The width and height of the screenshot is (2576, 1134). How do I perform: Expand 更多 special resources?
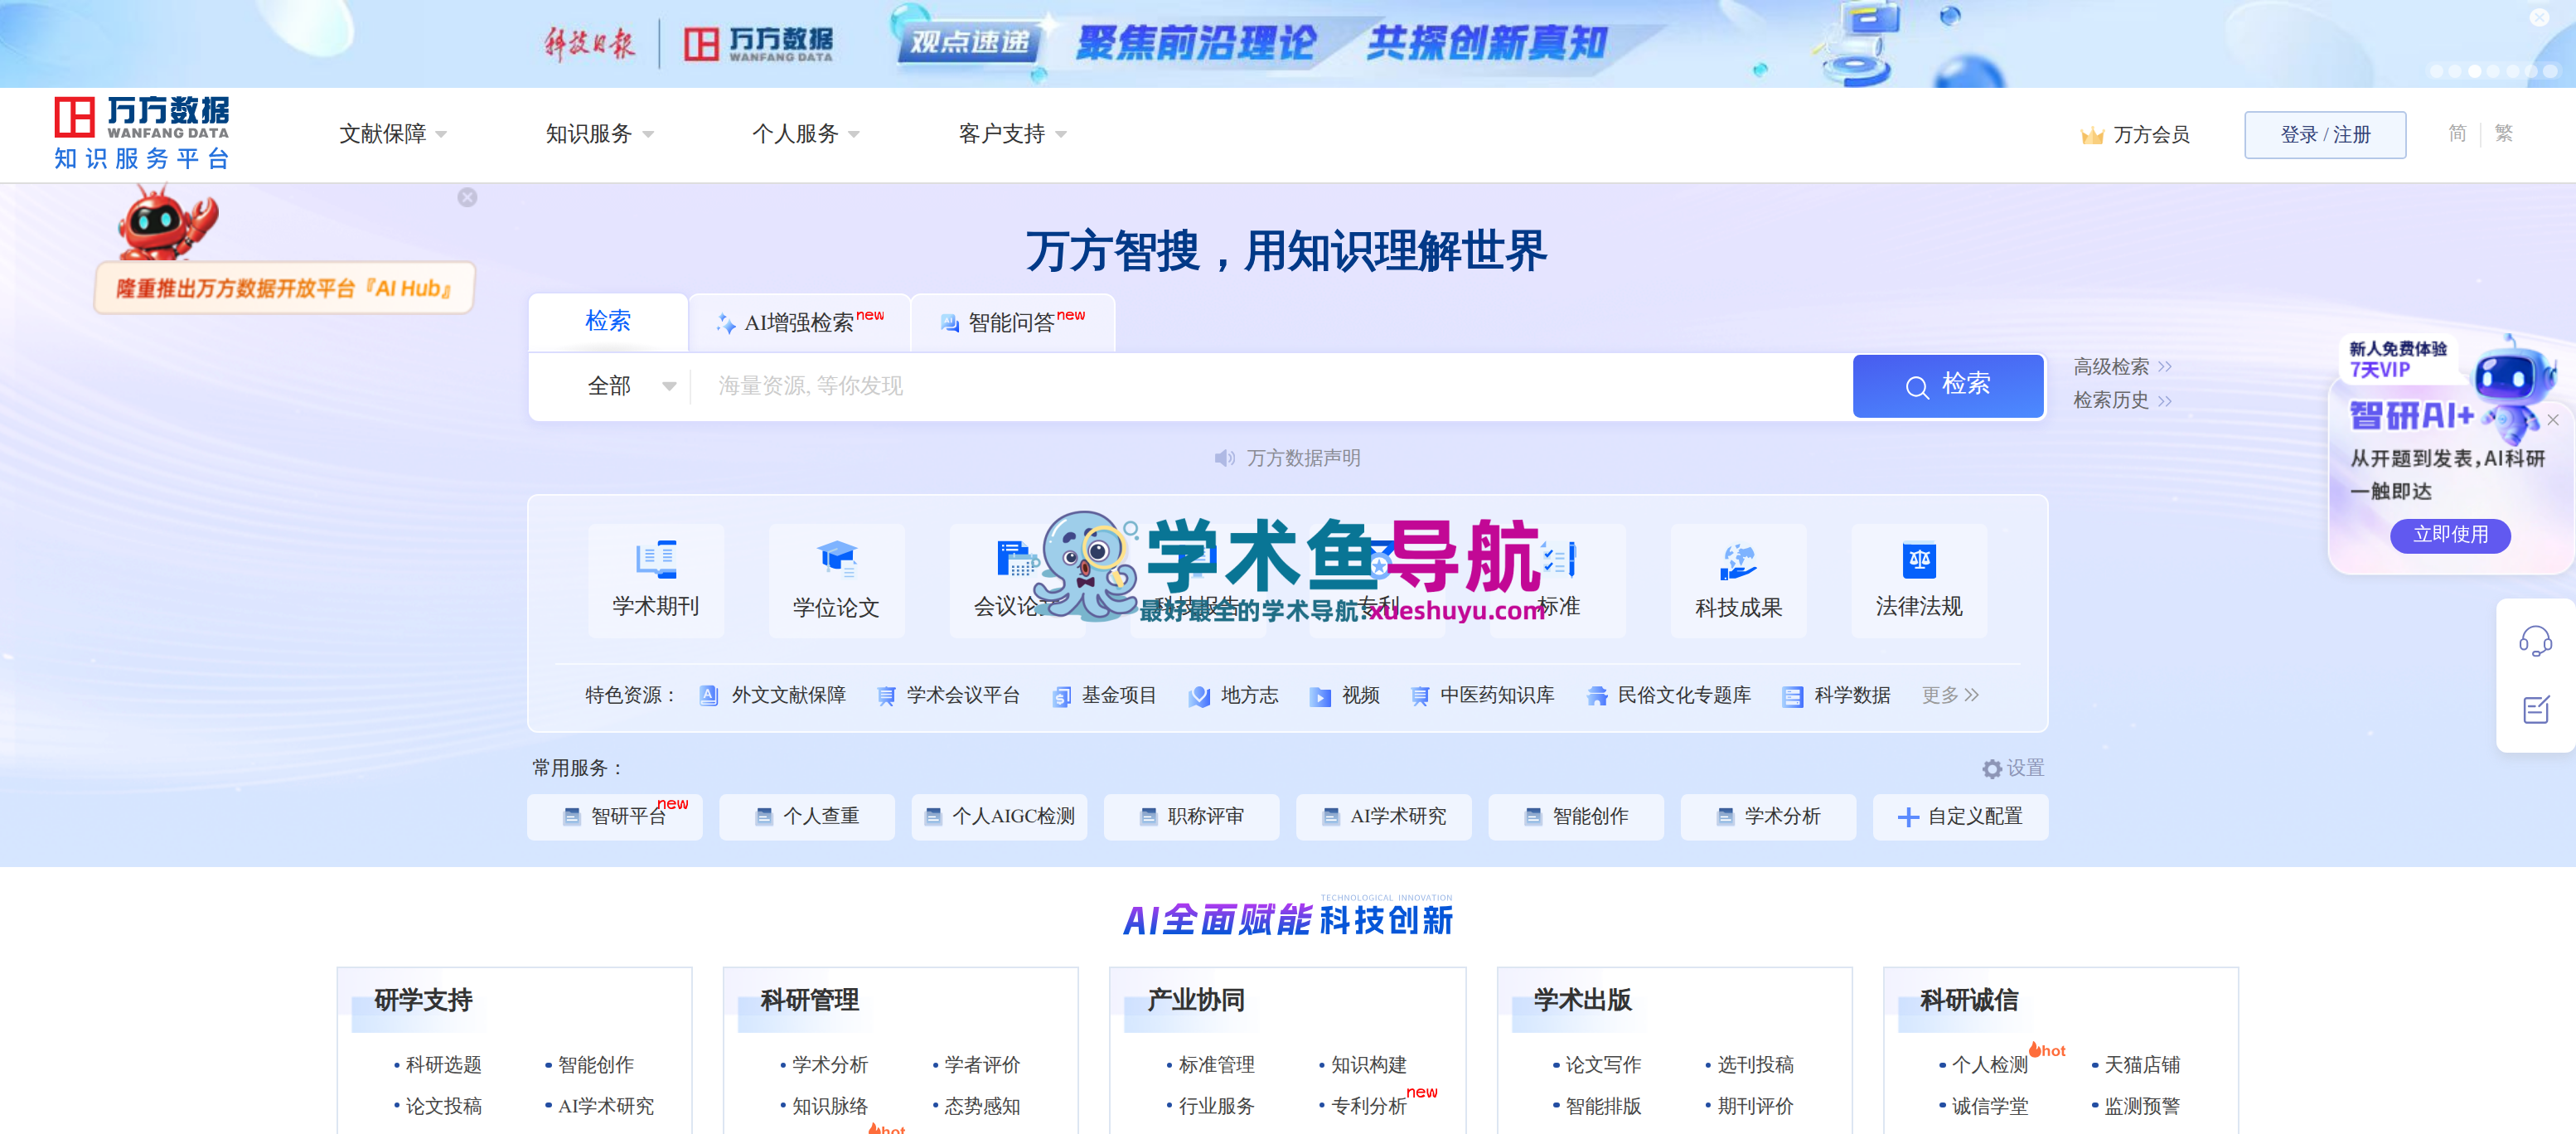[x=1950, y=695]
